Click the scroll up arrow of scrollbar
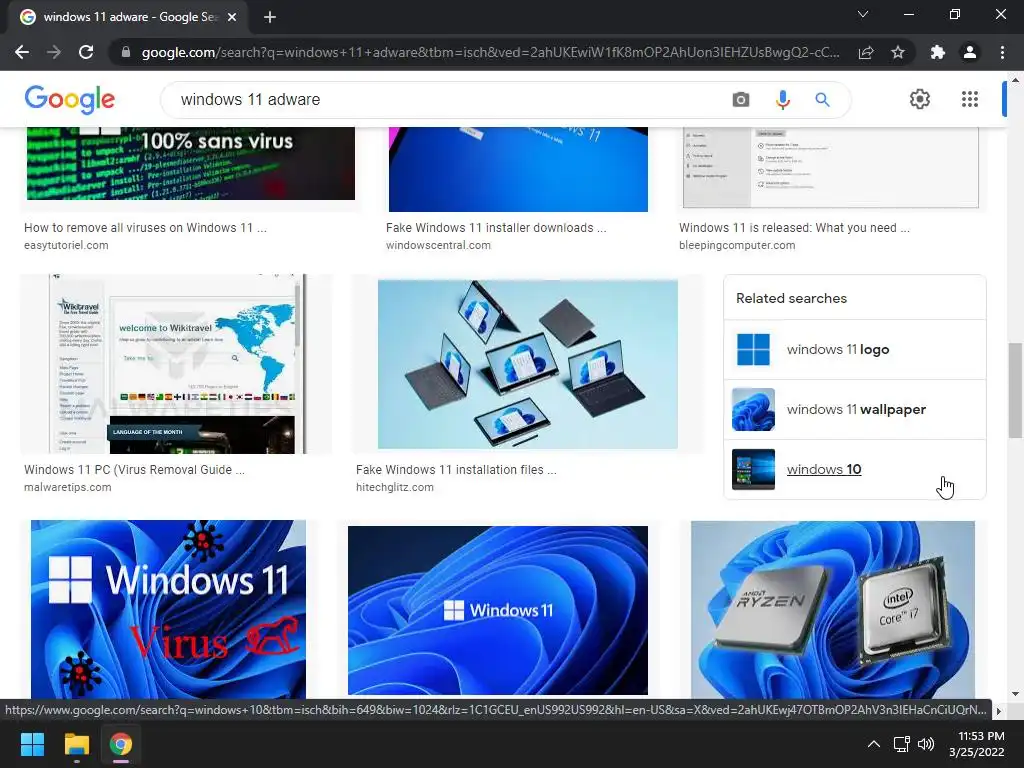 [x=1015, y=80]
